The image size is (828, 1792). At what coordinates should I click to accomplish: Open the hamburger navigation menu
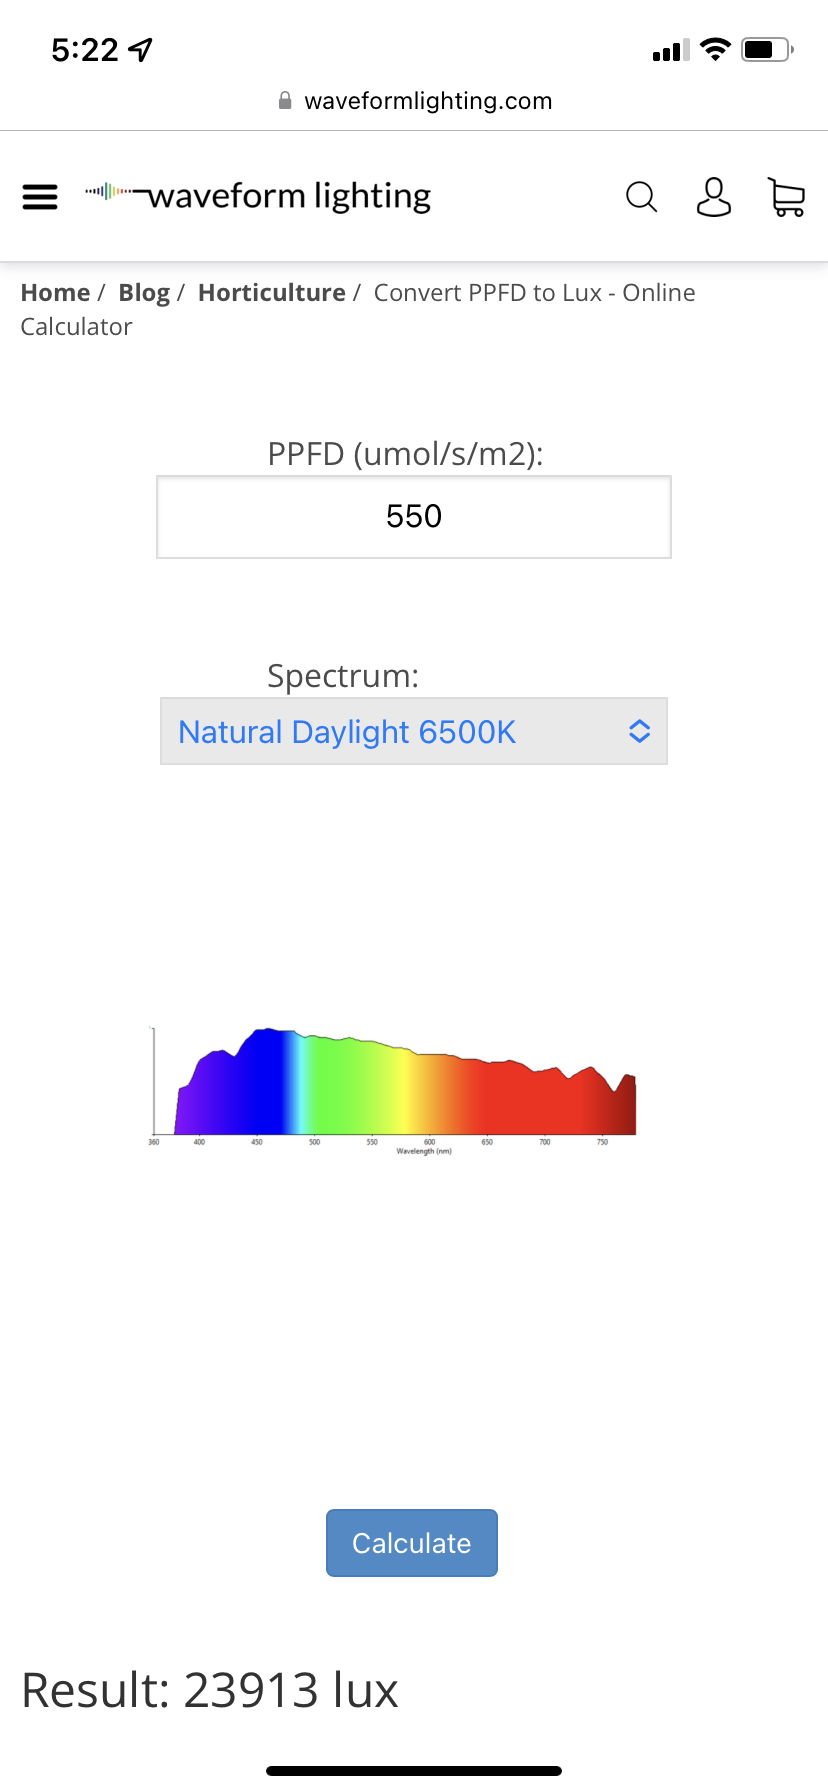pos(40,197)
